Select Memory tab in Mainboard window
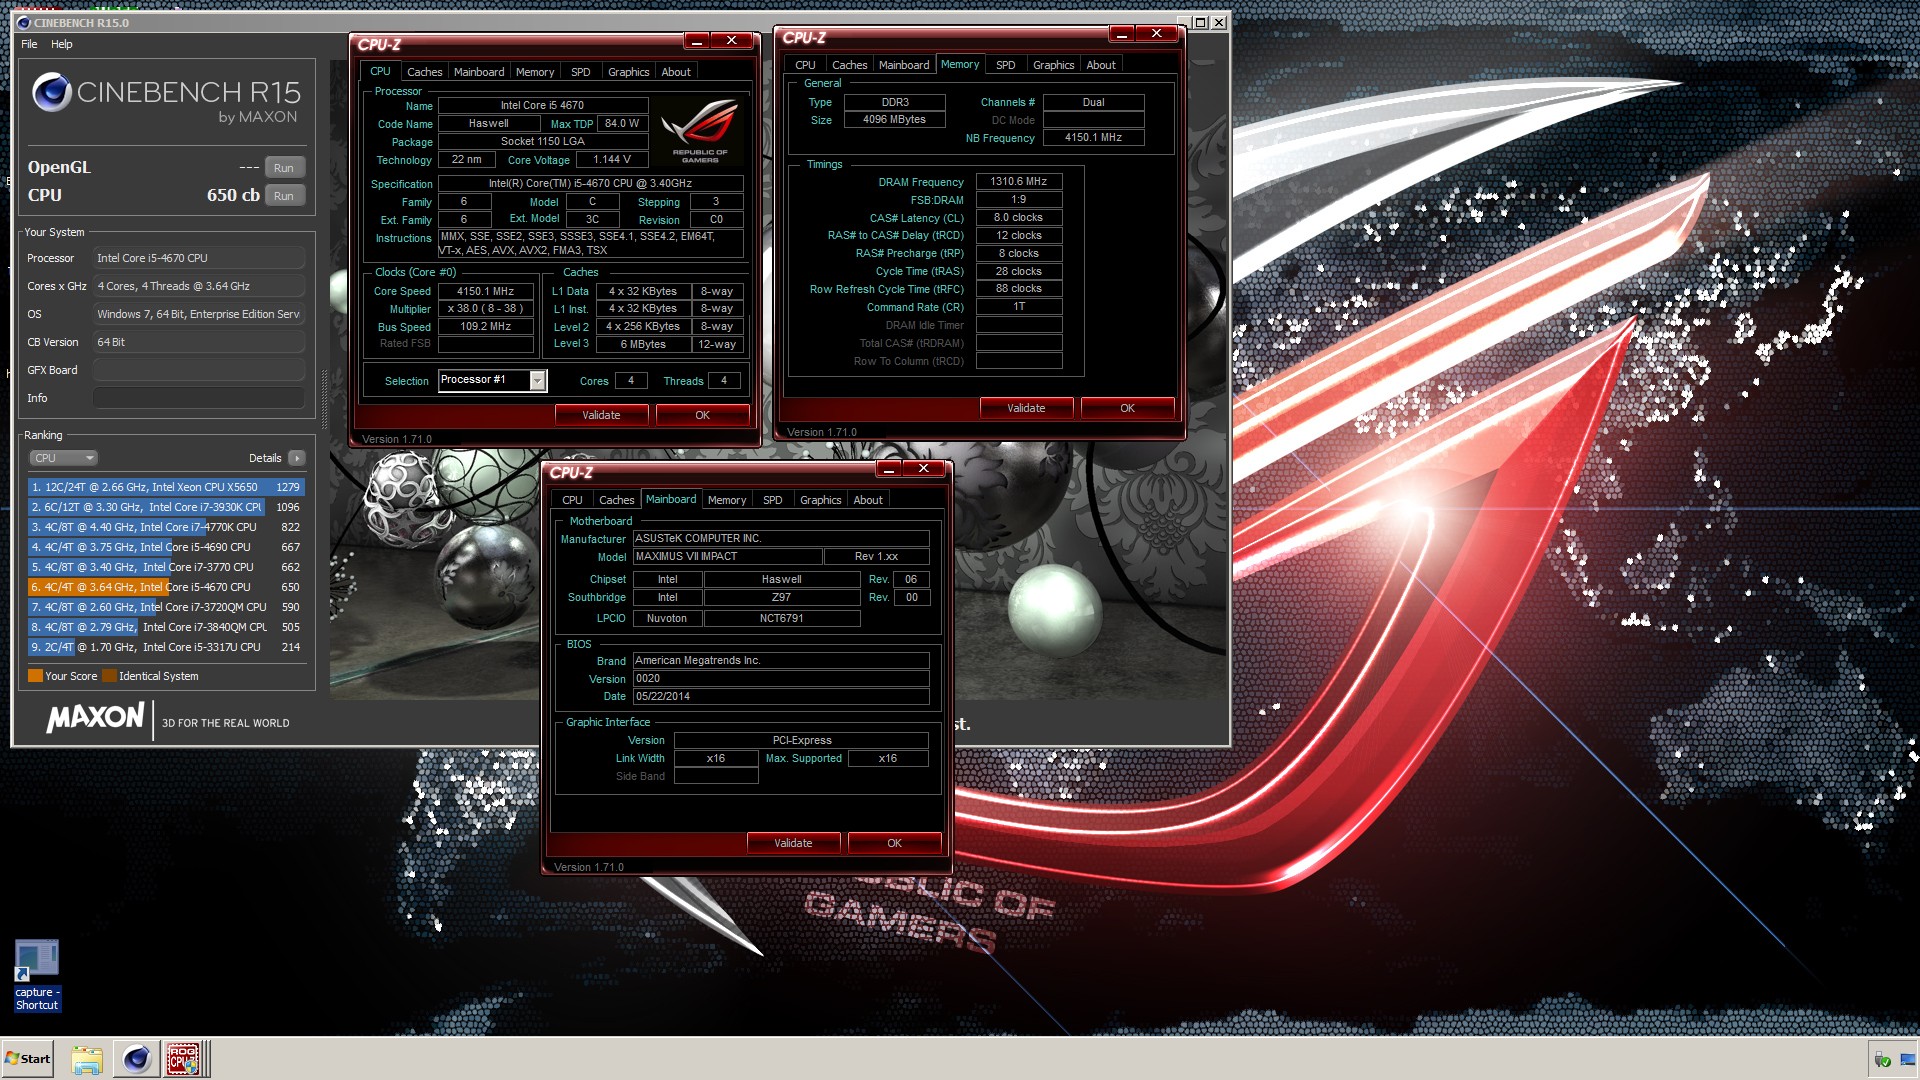 click(x=727, y=500)
